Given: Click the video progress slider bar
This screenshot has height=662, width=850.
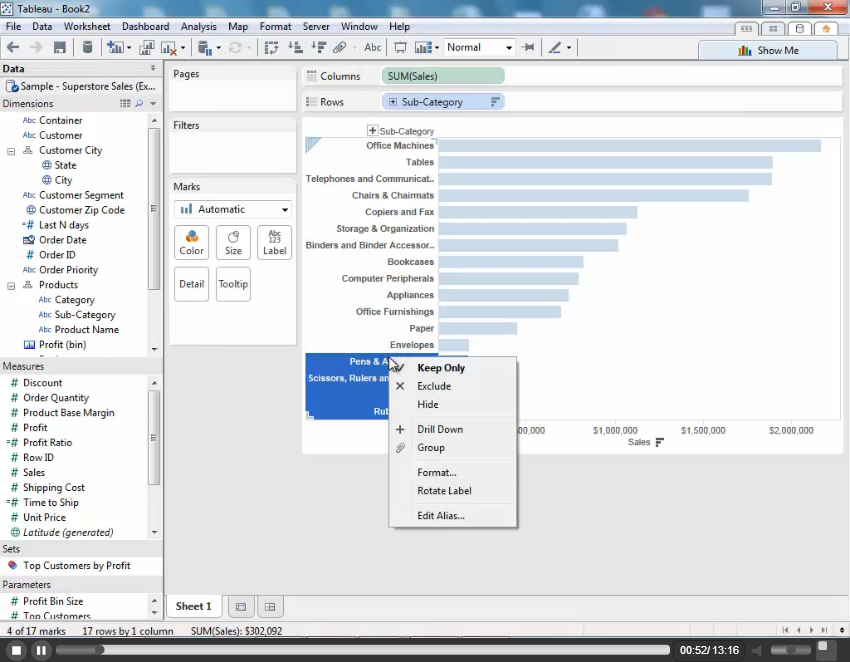Looking at the screenshot, I should click(360, 650).
